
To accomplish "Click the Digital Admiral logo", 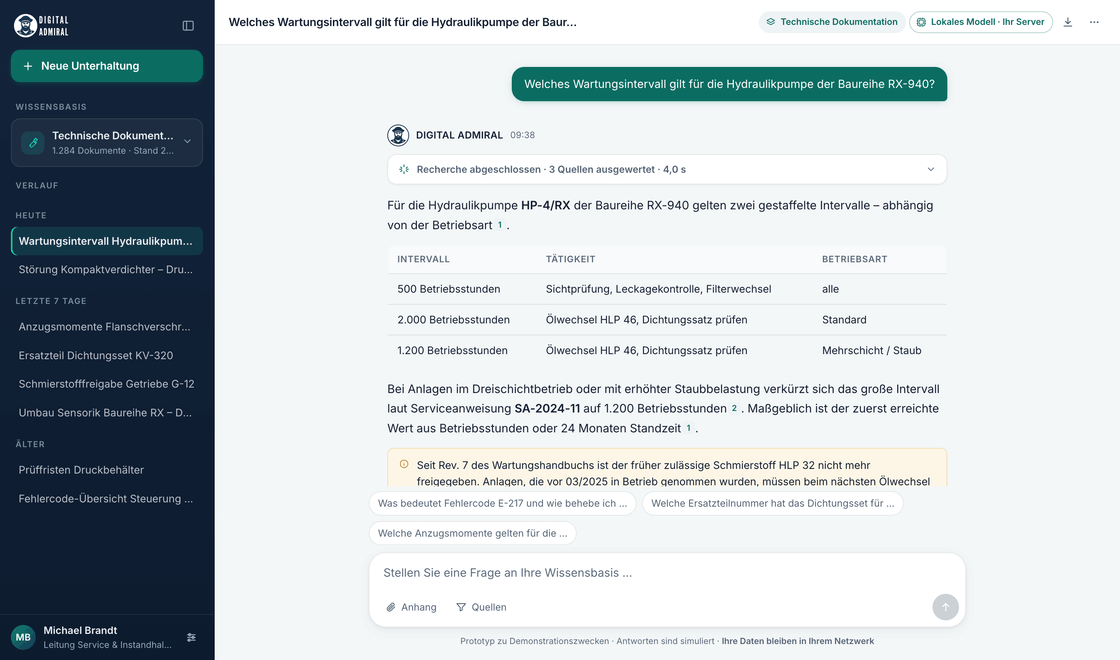I will tap(41, 26).
